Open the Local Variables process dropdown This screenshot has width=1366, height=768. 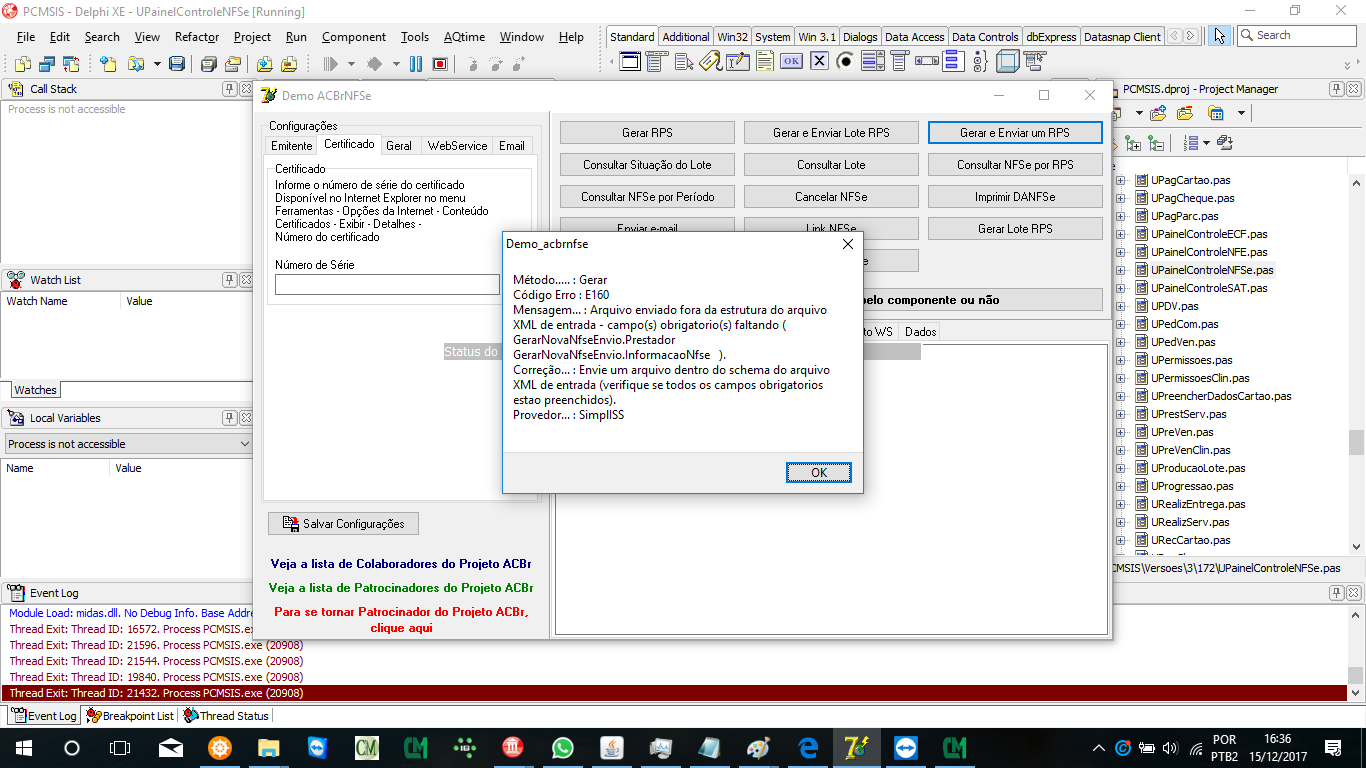tap(245, 444)
